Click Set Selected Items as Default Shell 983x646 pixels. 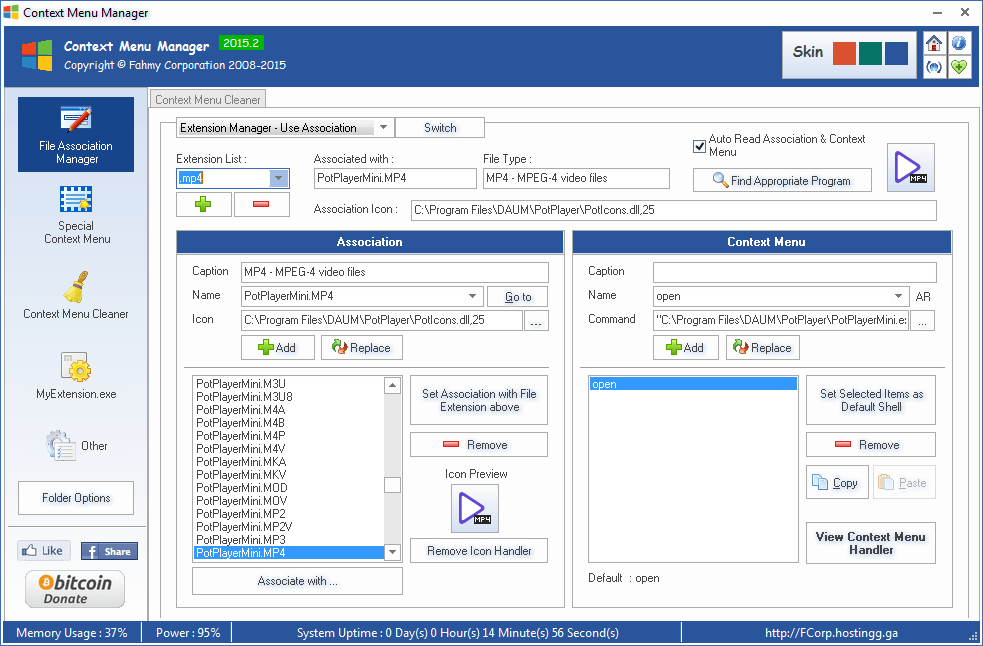[x=871, y=400]
